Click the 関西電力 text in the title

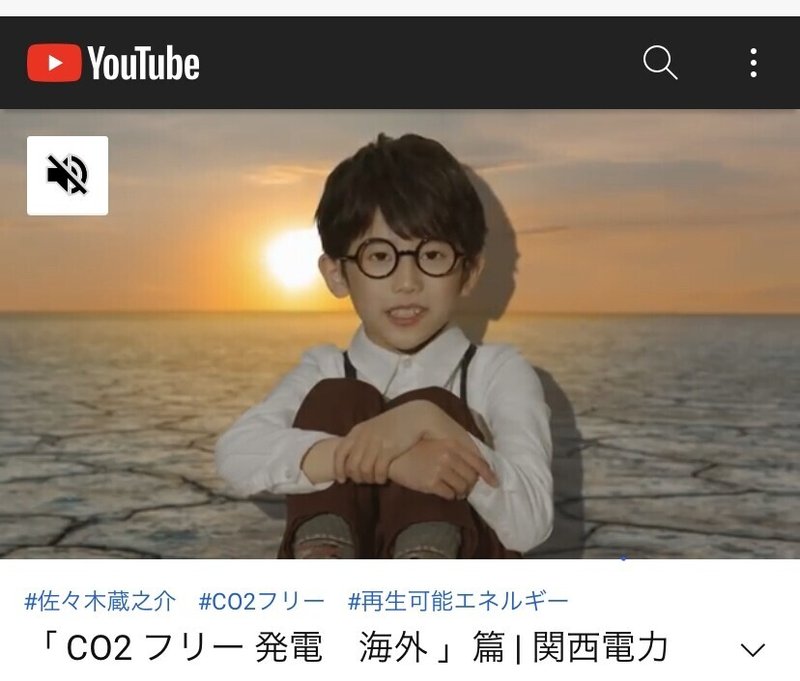(601, 648)
